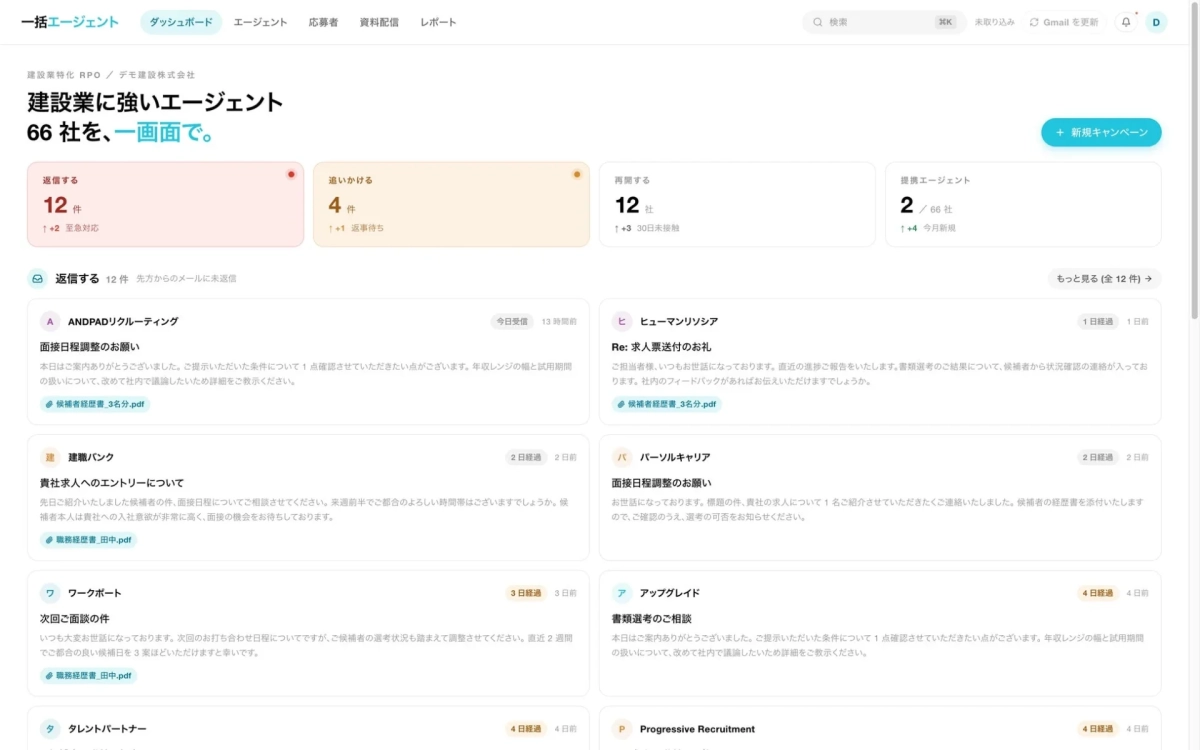Open the user avatar D menu

point(1156,22)
